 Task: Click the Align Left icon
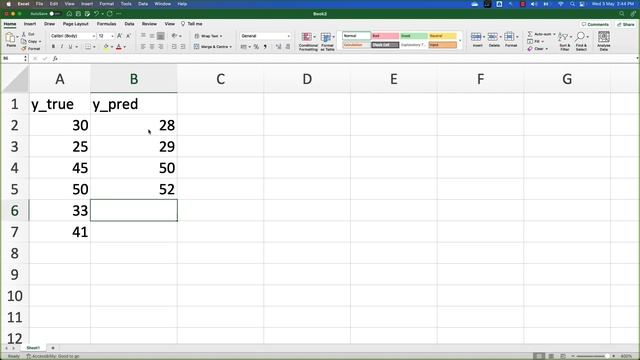[143, 47]
